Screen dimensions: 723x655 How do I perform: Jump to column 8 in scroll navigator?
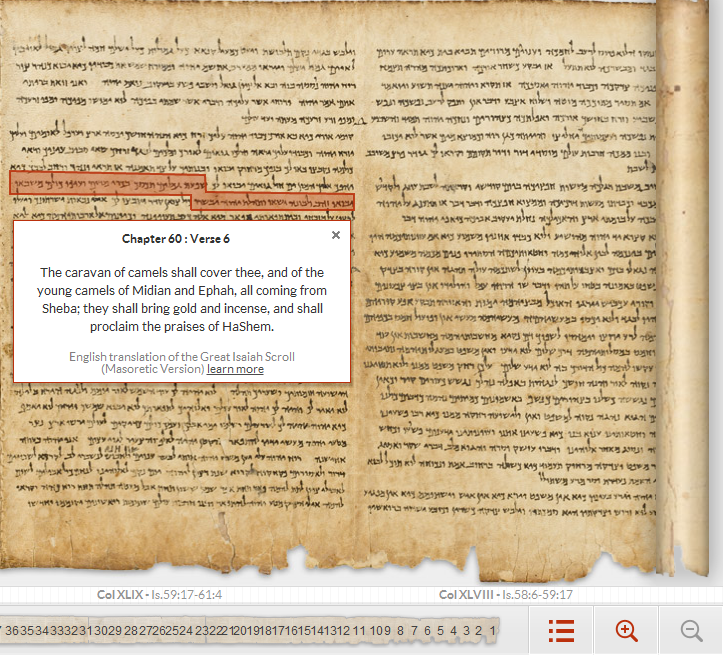(400, 631)
